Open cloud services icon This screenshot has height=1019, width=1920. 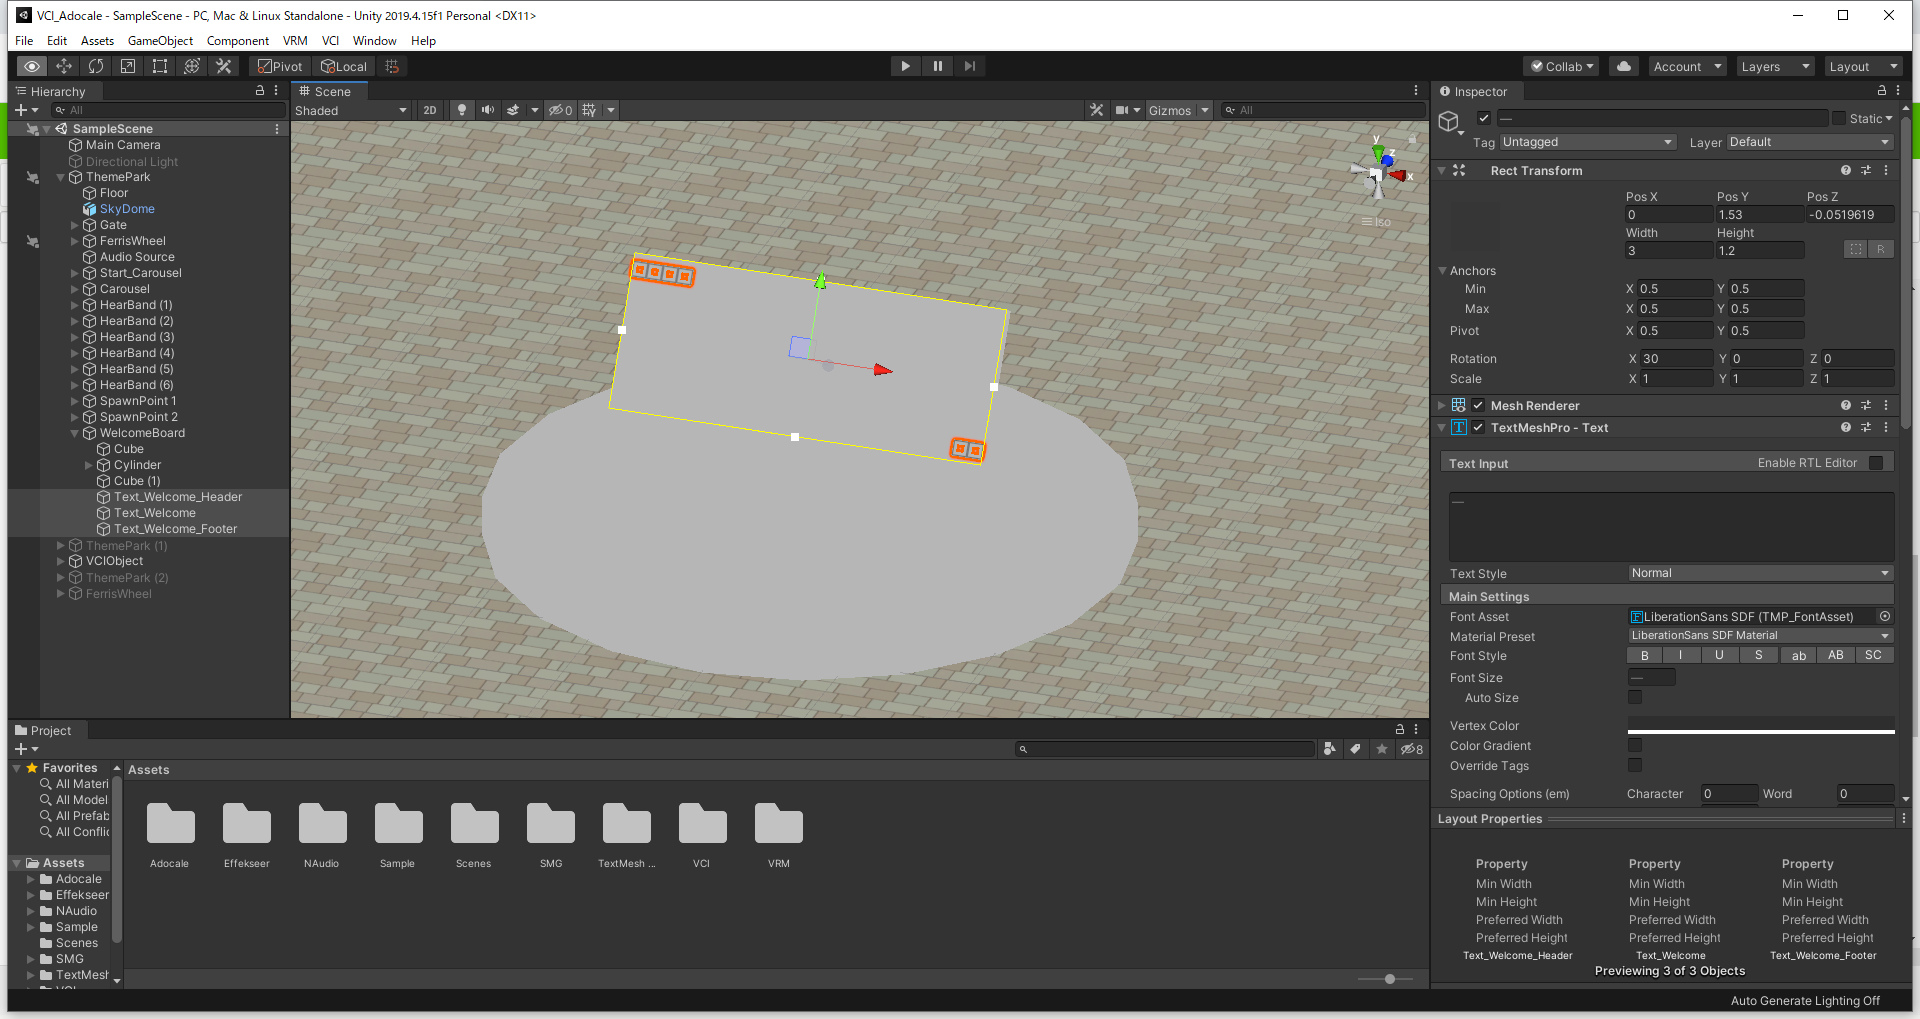[1624, 66]
